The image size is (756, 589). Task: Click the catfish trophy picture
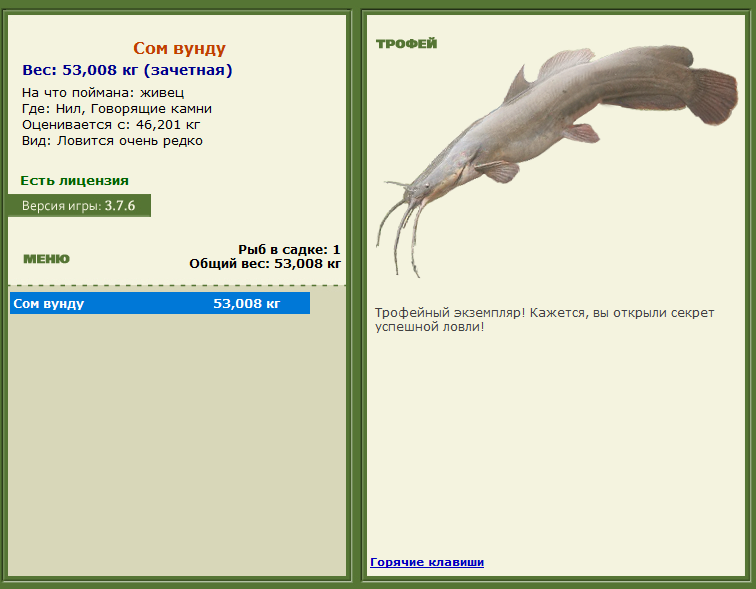coord(556,161)
